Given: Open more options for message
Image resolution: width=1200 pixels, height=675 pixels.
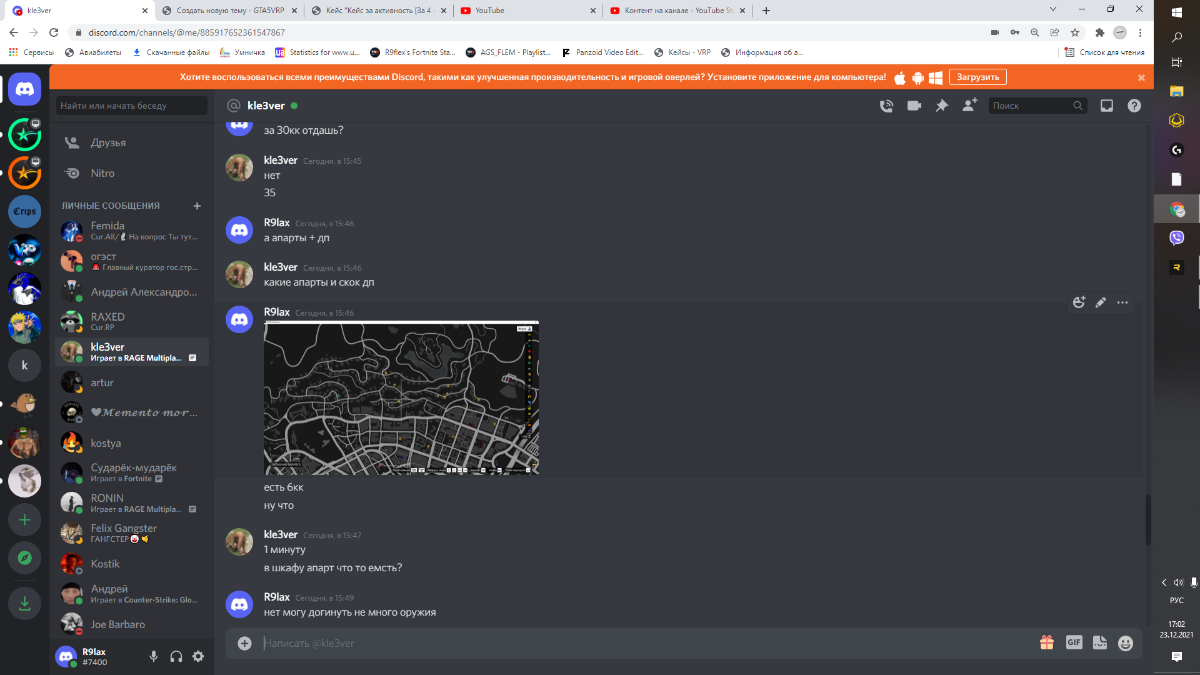Looking at the screenshot, I should click(x=1122, y=302).
